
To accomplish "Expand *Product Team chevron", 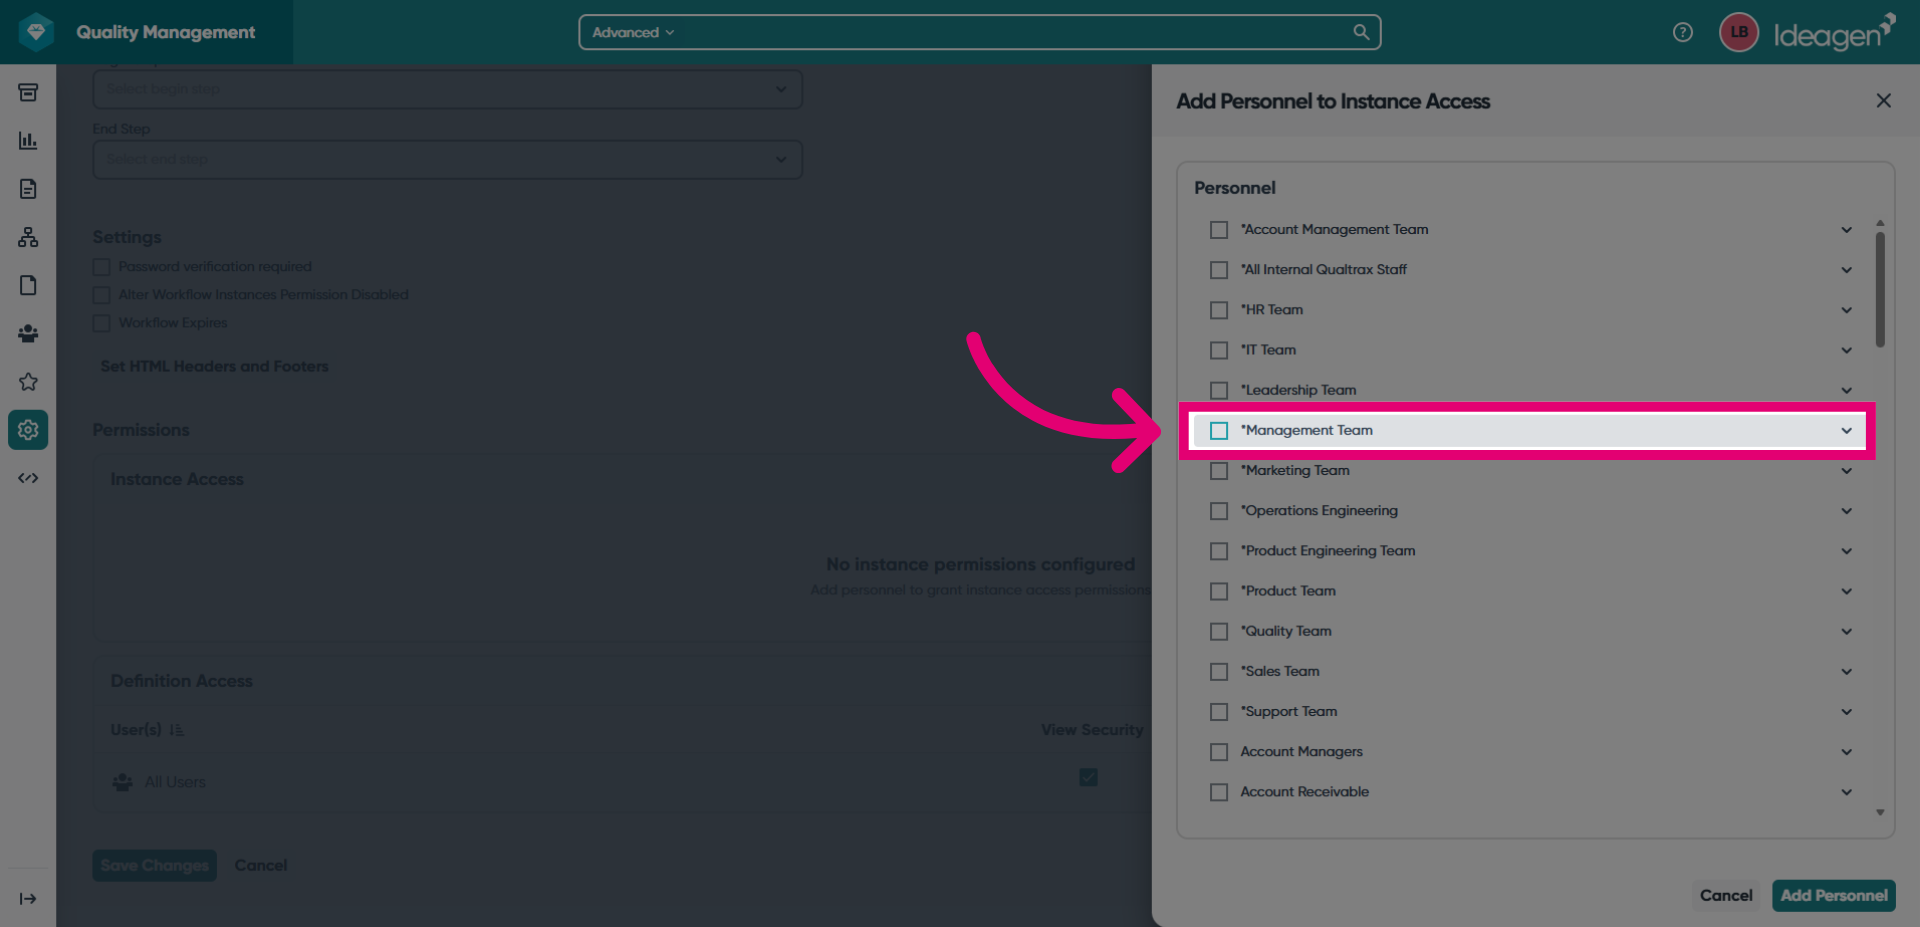I will pyautogui.click(x=1846, y=591).
